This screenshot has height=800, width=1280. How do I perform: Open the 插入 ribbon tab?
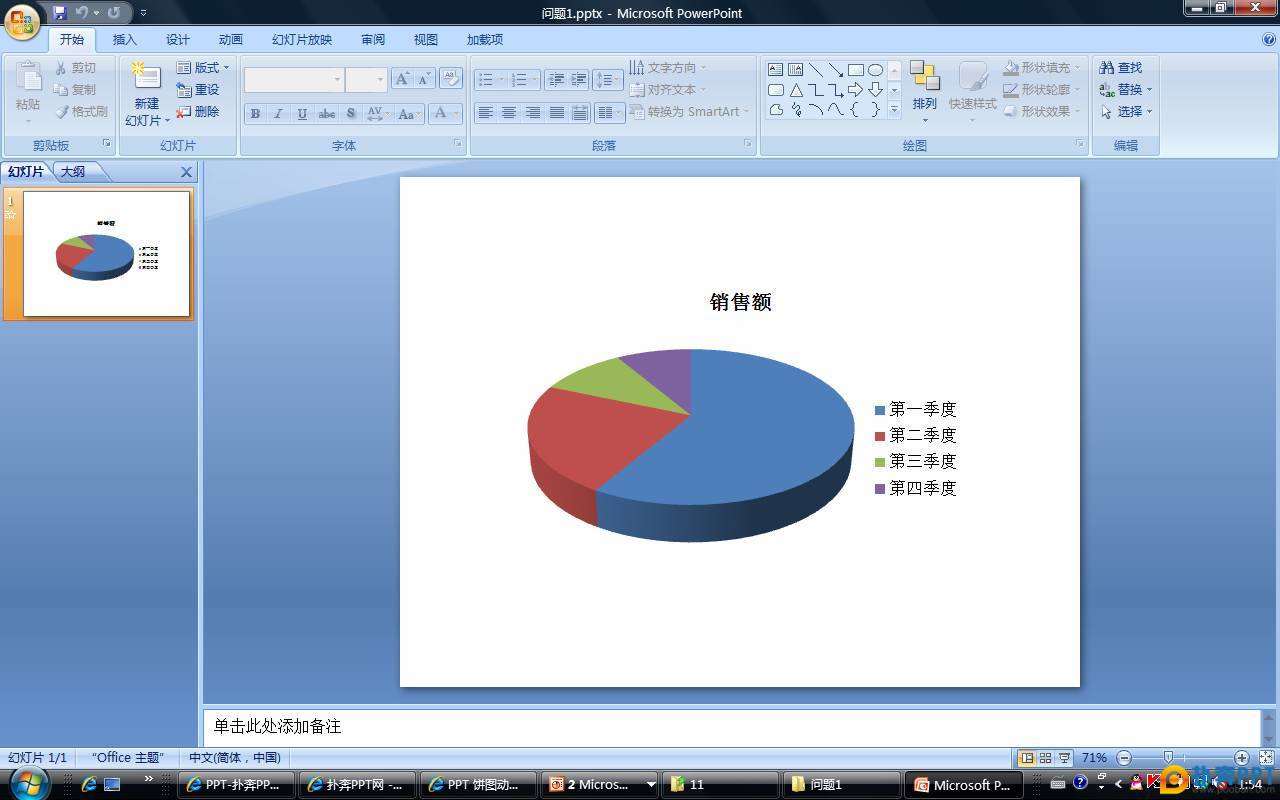click(x=125, y=39)
